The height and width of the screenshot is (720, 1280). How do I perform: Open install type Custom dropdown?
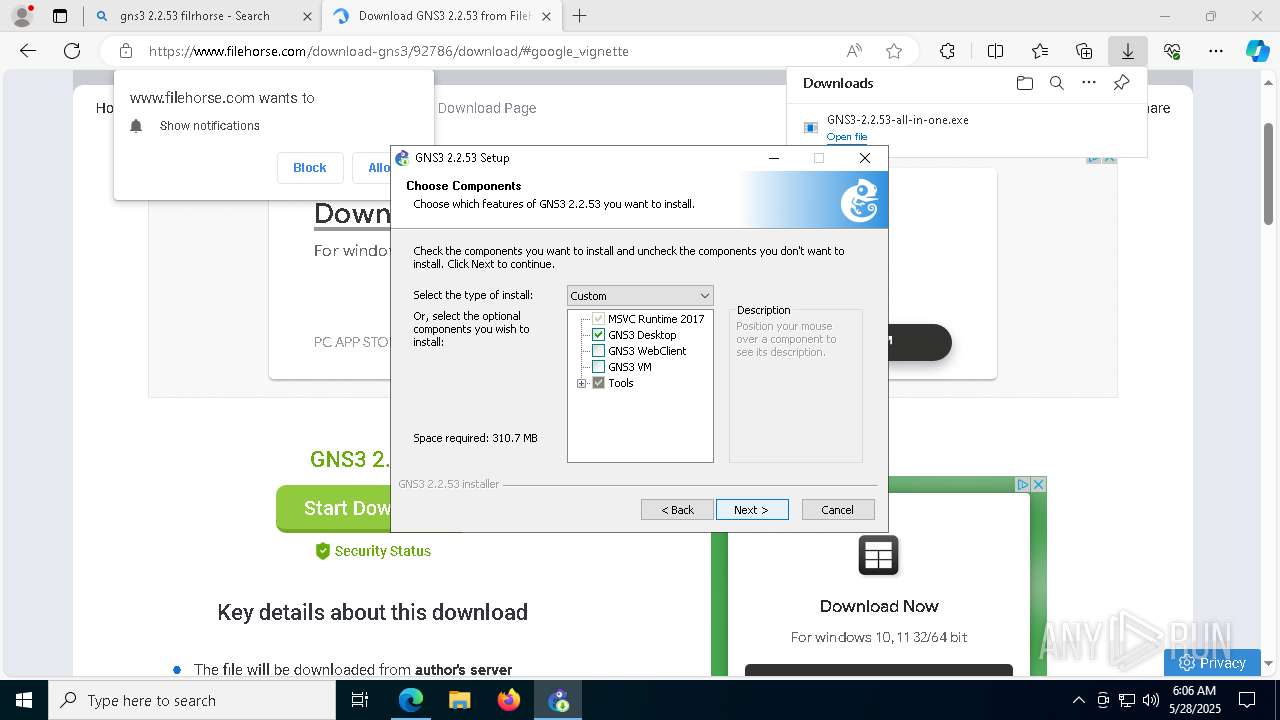tap(640, 296)
